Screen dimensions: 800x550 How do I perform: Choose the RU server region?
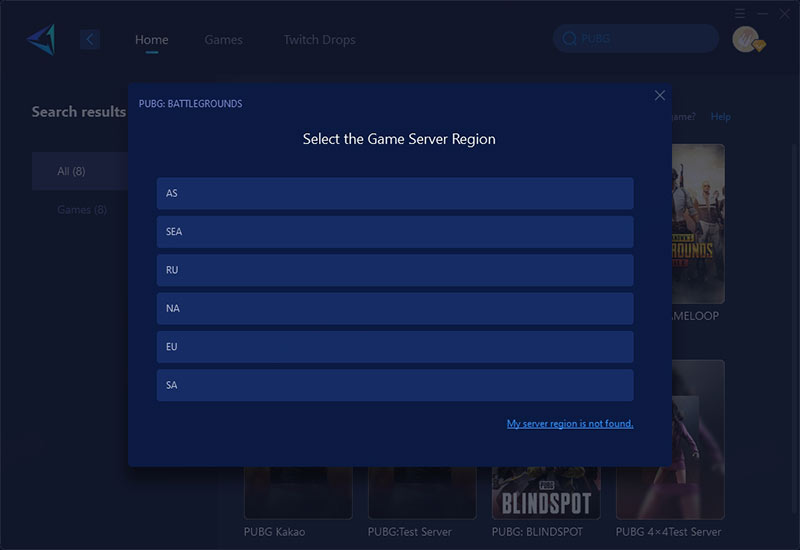395,270
